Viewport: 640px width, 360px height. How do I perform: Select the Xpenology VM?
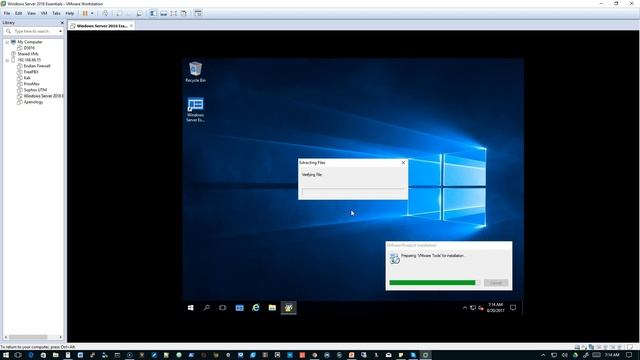(33, 102)
